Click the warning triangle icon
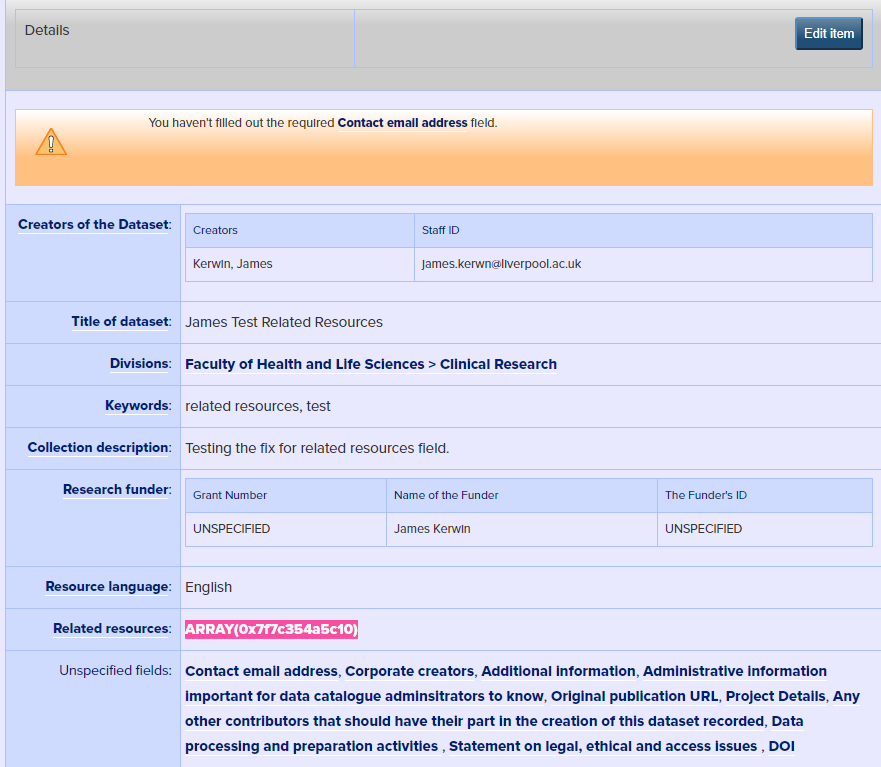The width and height of the screenshot is (881, 767). pyautogui.click(x=51, y=143)
